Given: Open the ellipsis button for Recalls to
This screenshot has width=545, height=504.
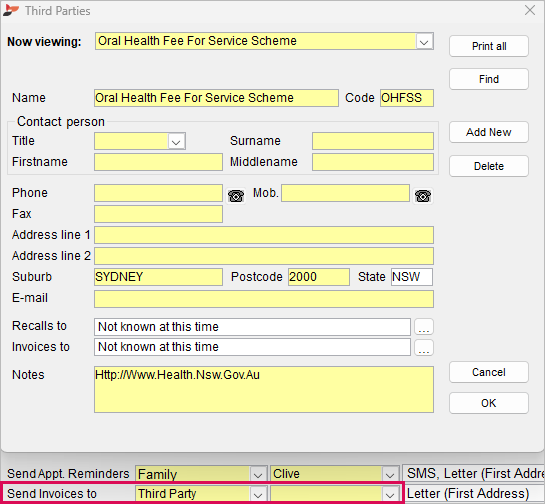Looking at the screenshot, I should (x=424, y=327).
